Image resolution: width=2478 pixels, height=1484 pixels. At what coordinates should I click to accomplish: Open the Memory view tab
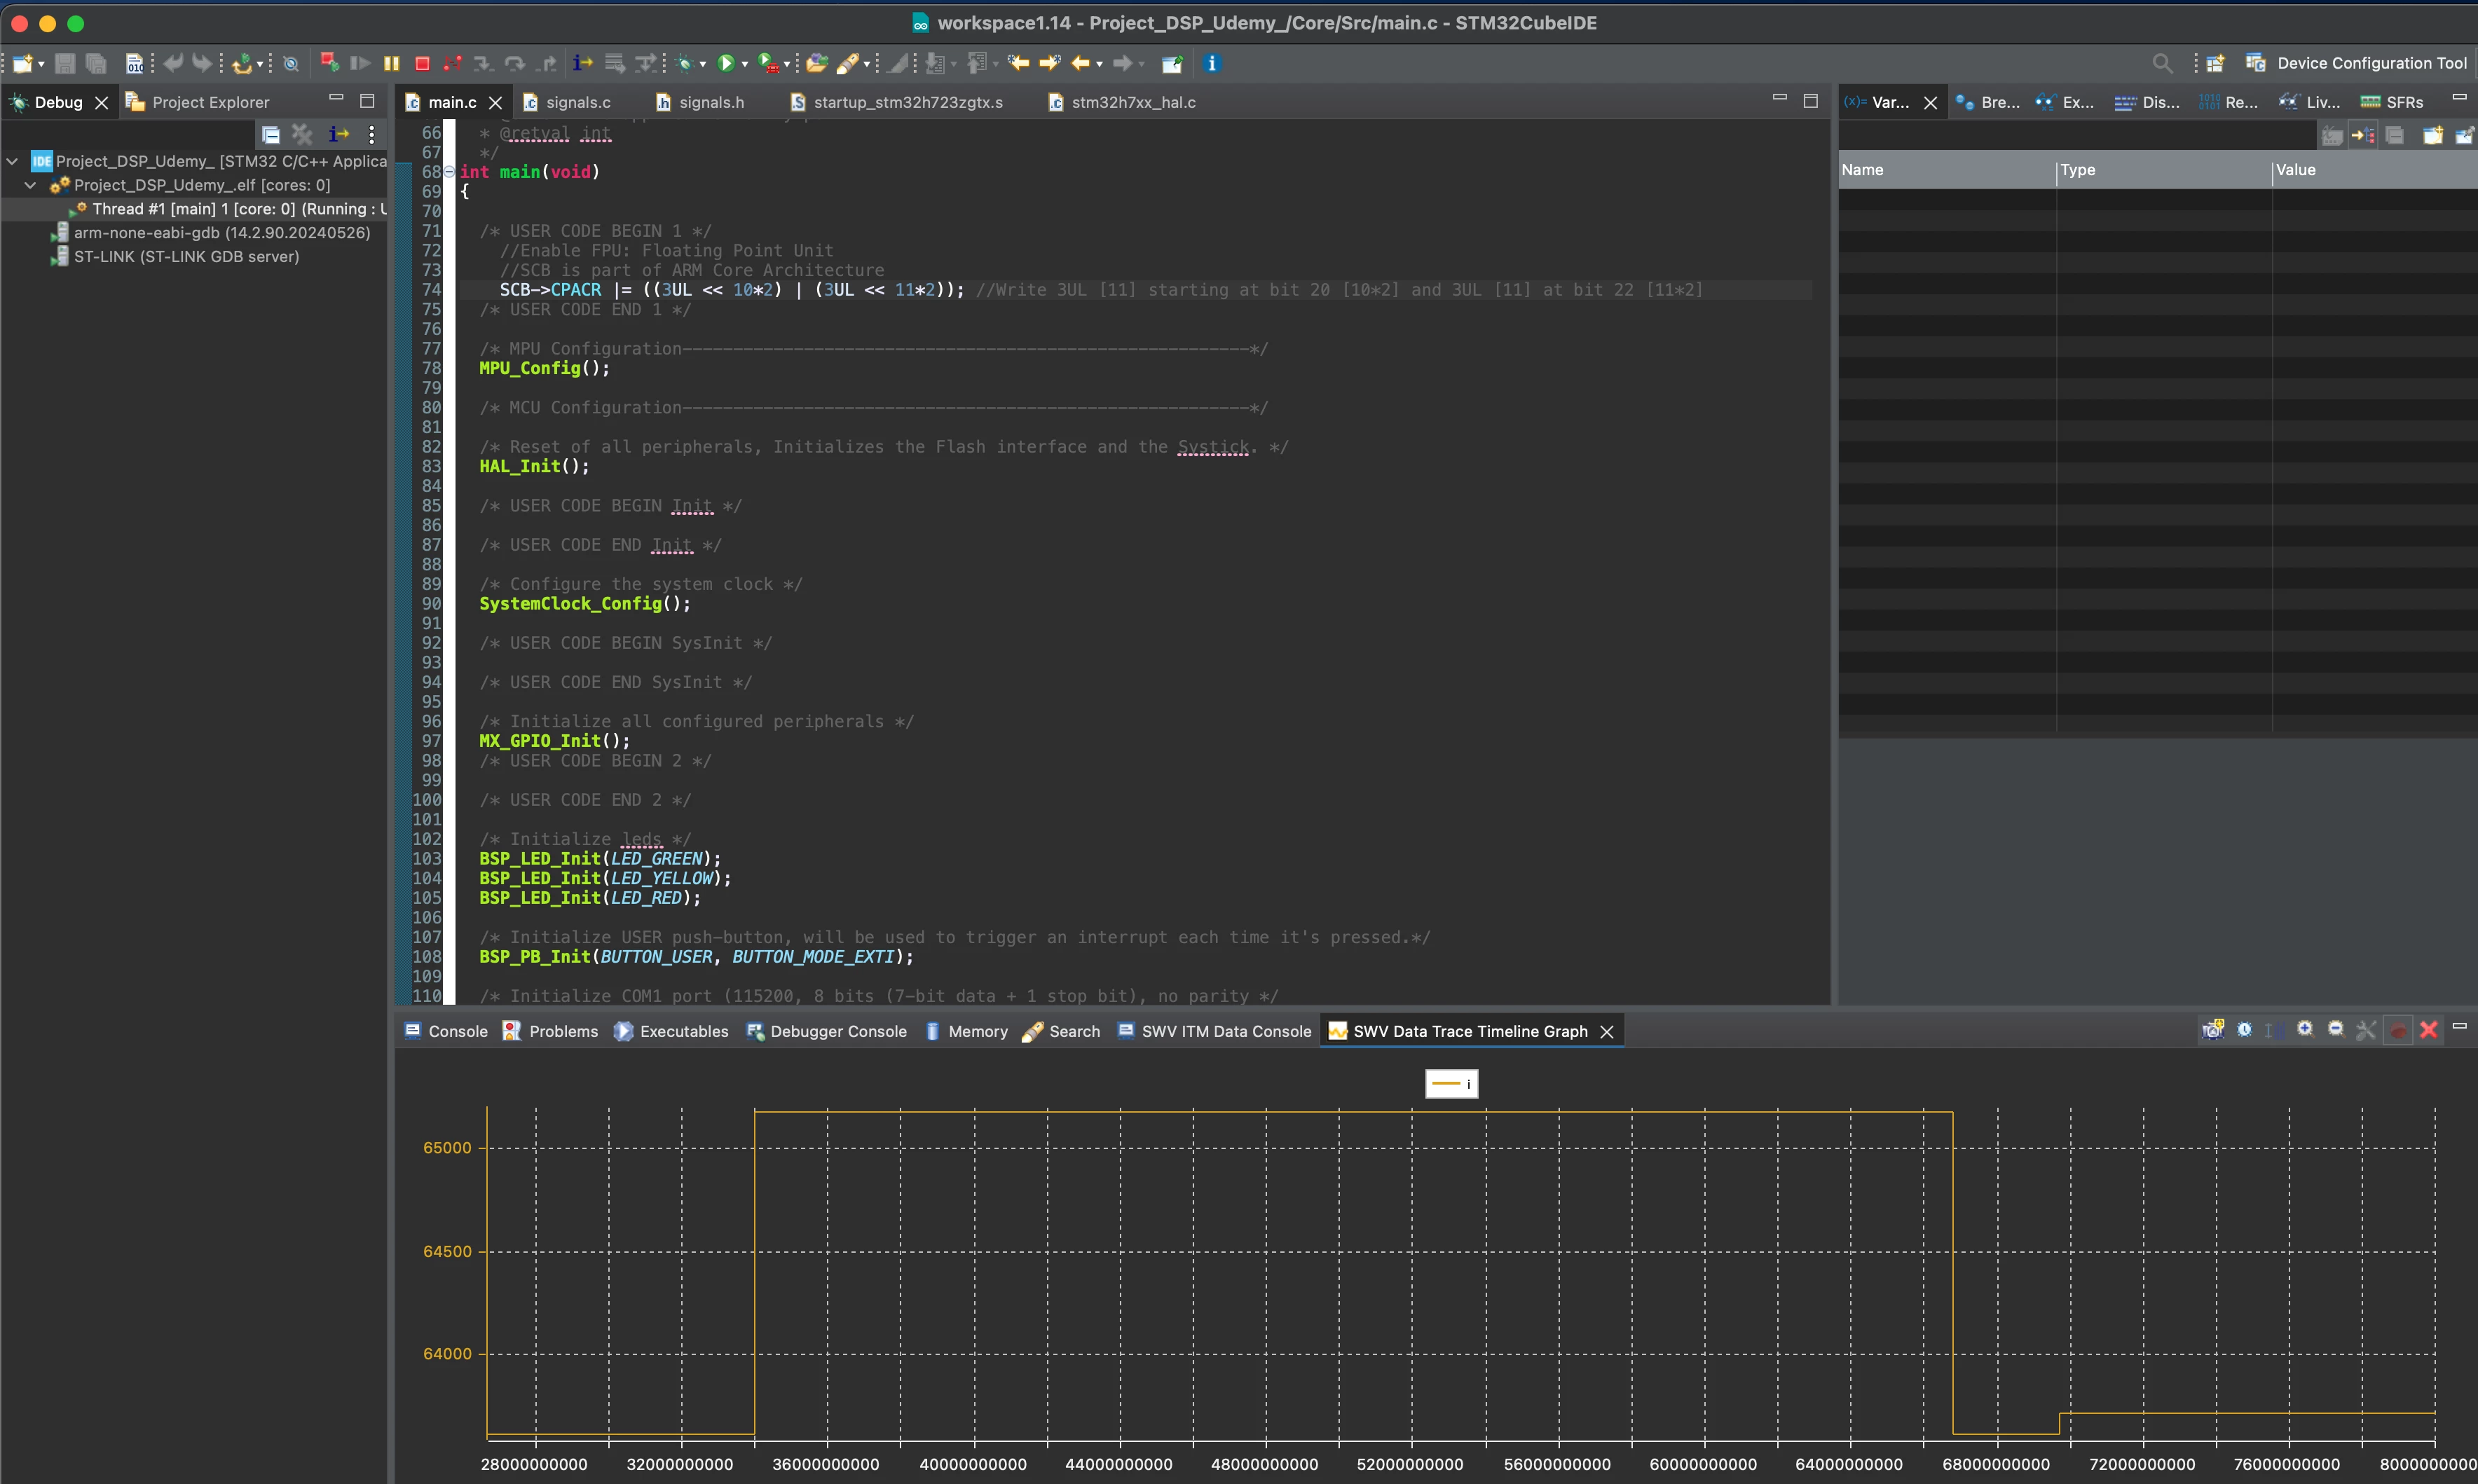coord(966,1031)
